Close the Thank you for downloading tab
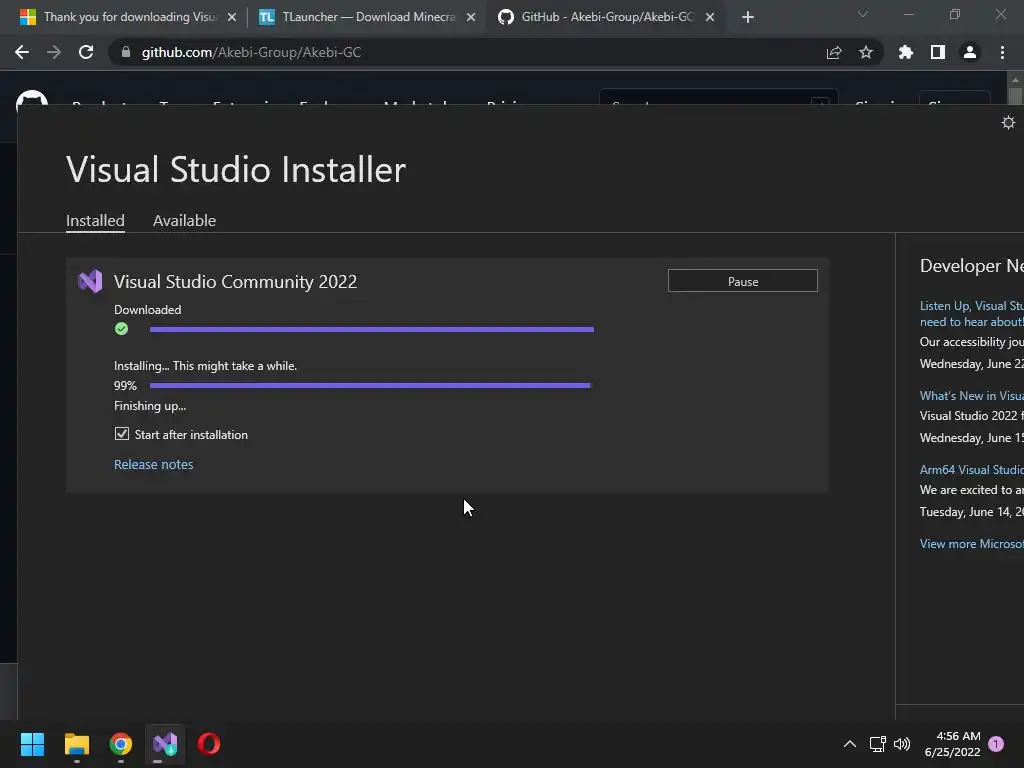The image size is (1024, 768). click(232, 17)
